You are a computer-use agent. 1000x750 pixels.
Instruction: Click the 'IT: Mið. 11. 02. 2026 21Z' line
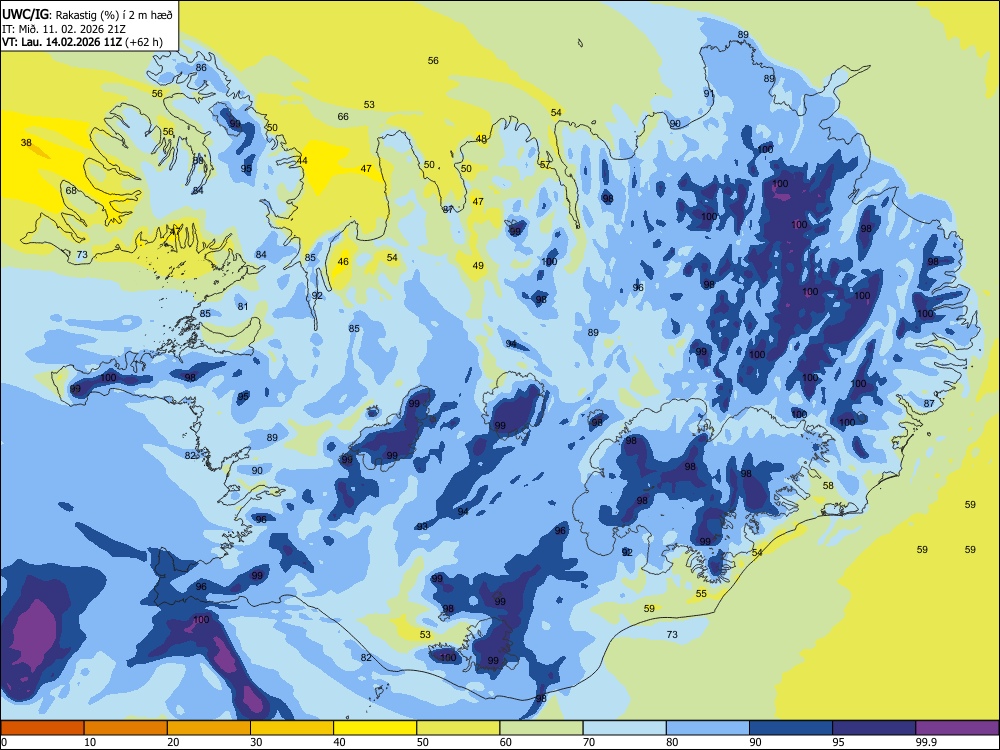pos(64,29)
